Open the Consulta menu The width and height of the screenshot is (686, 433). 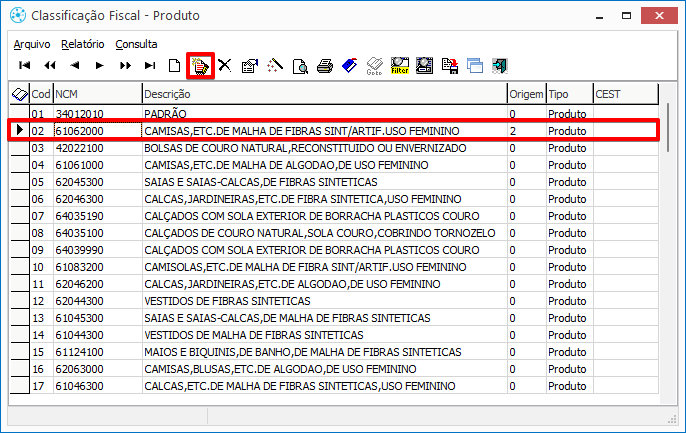coord(136,44)
